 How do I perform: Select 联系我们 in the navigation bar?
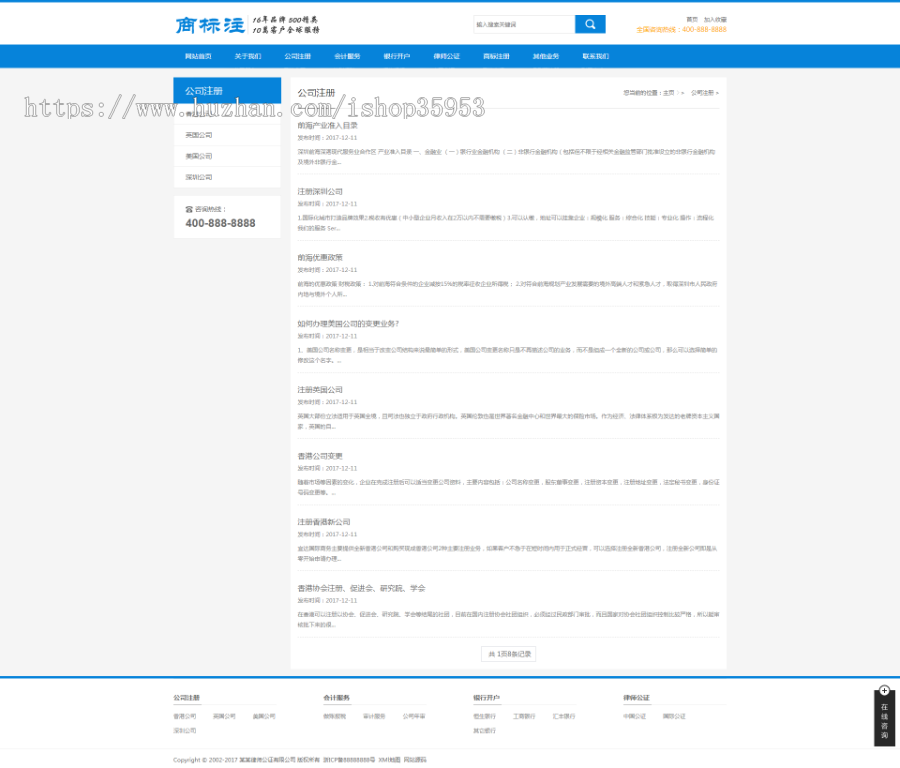pyautogui.click(x=595, y=57)
